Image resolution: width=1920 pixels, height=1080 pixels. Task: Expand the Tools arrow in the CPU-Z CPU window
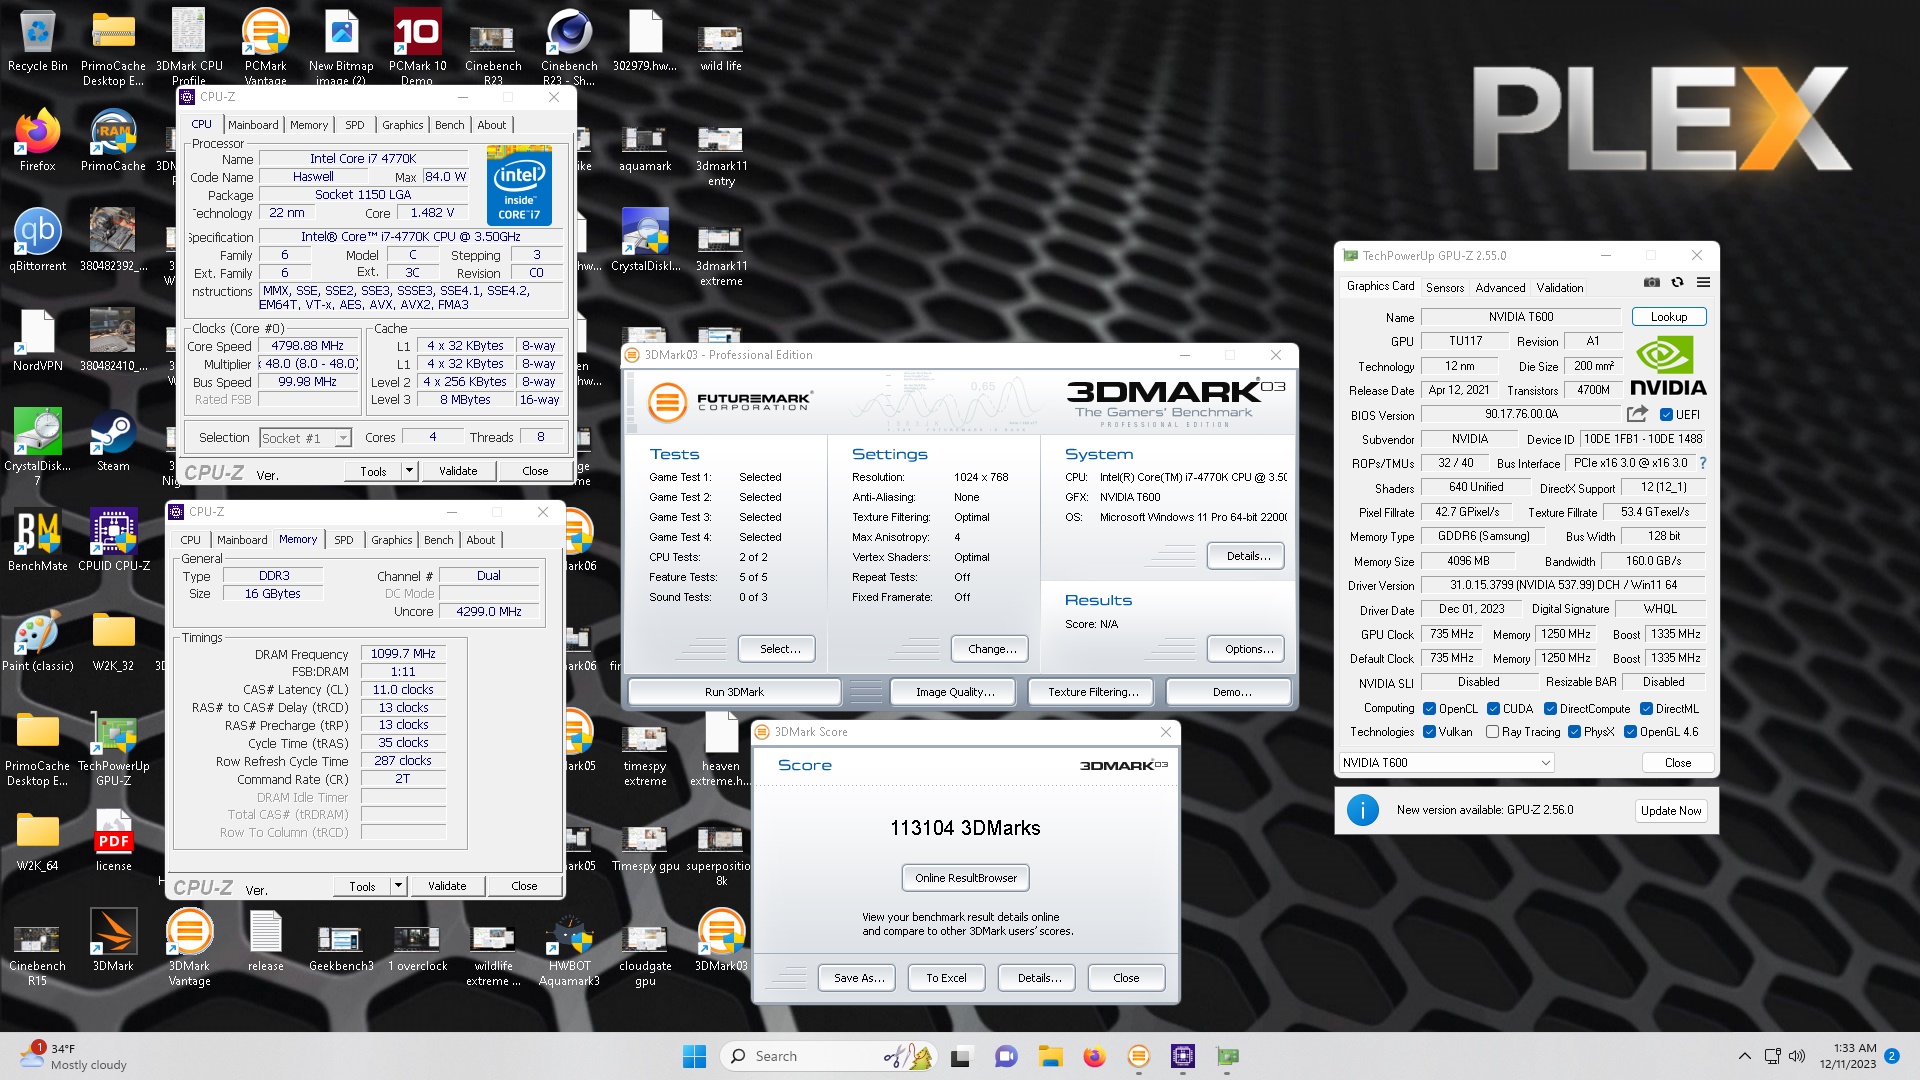[x=409, y=471]
